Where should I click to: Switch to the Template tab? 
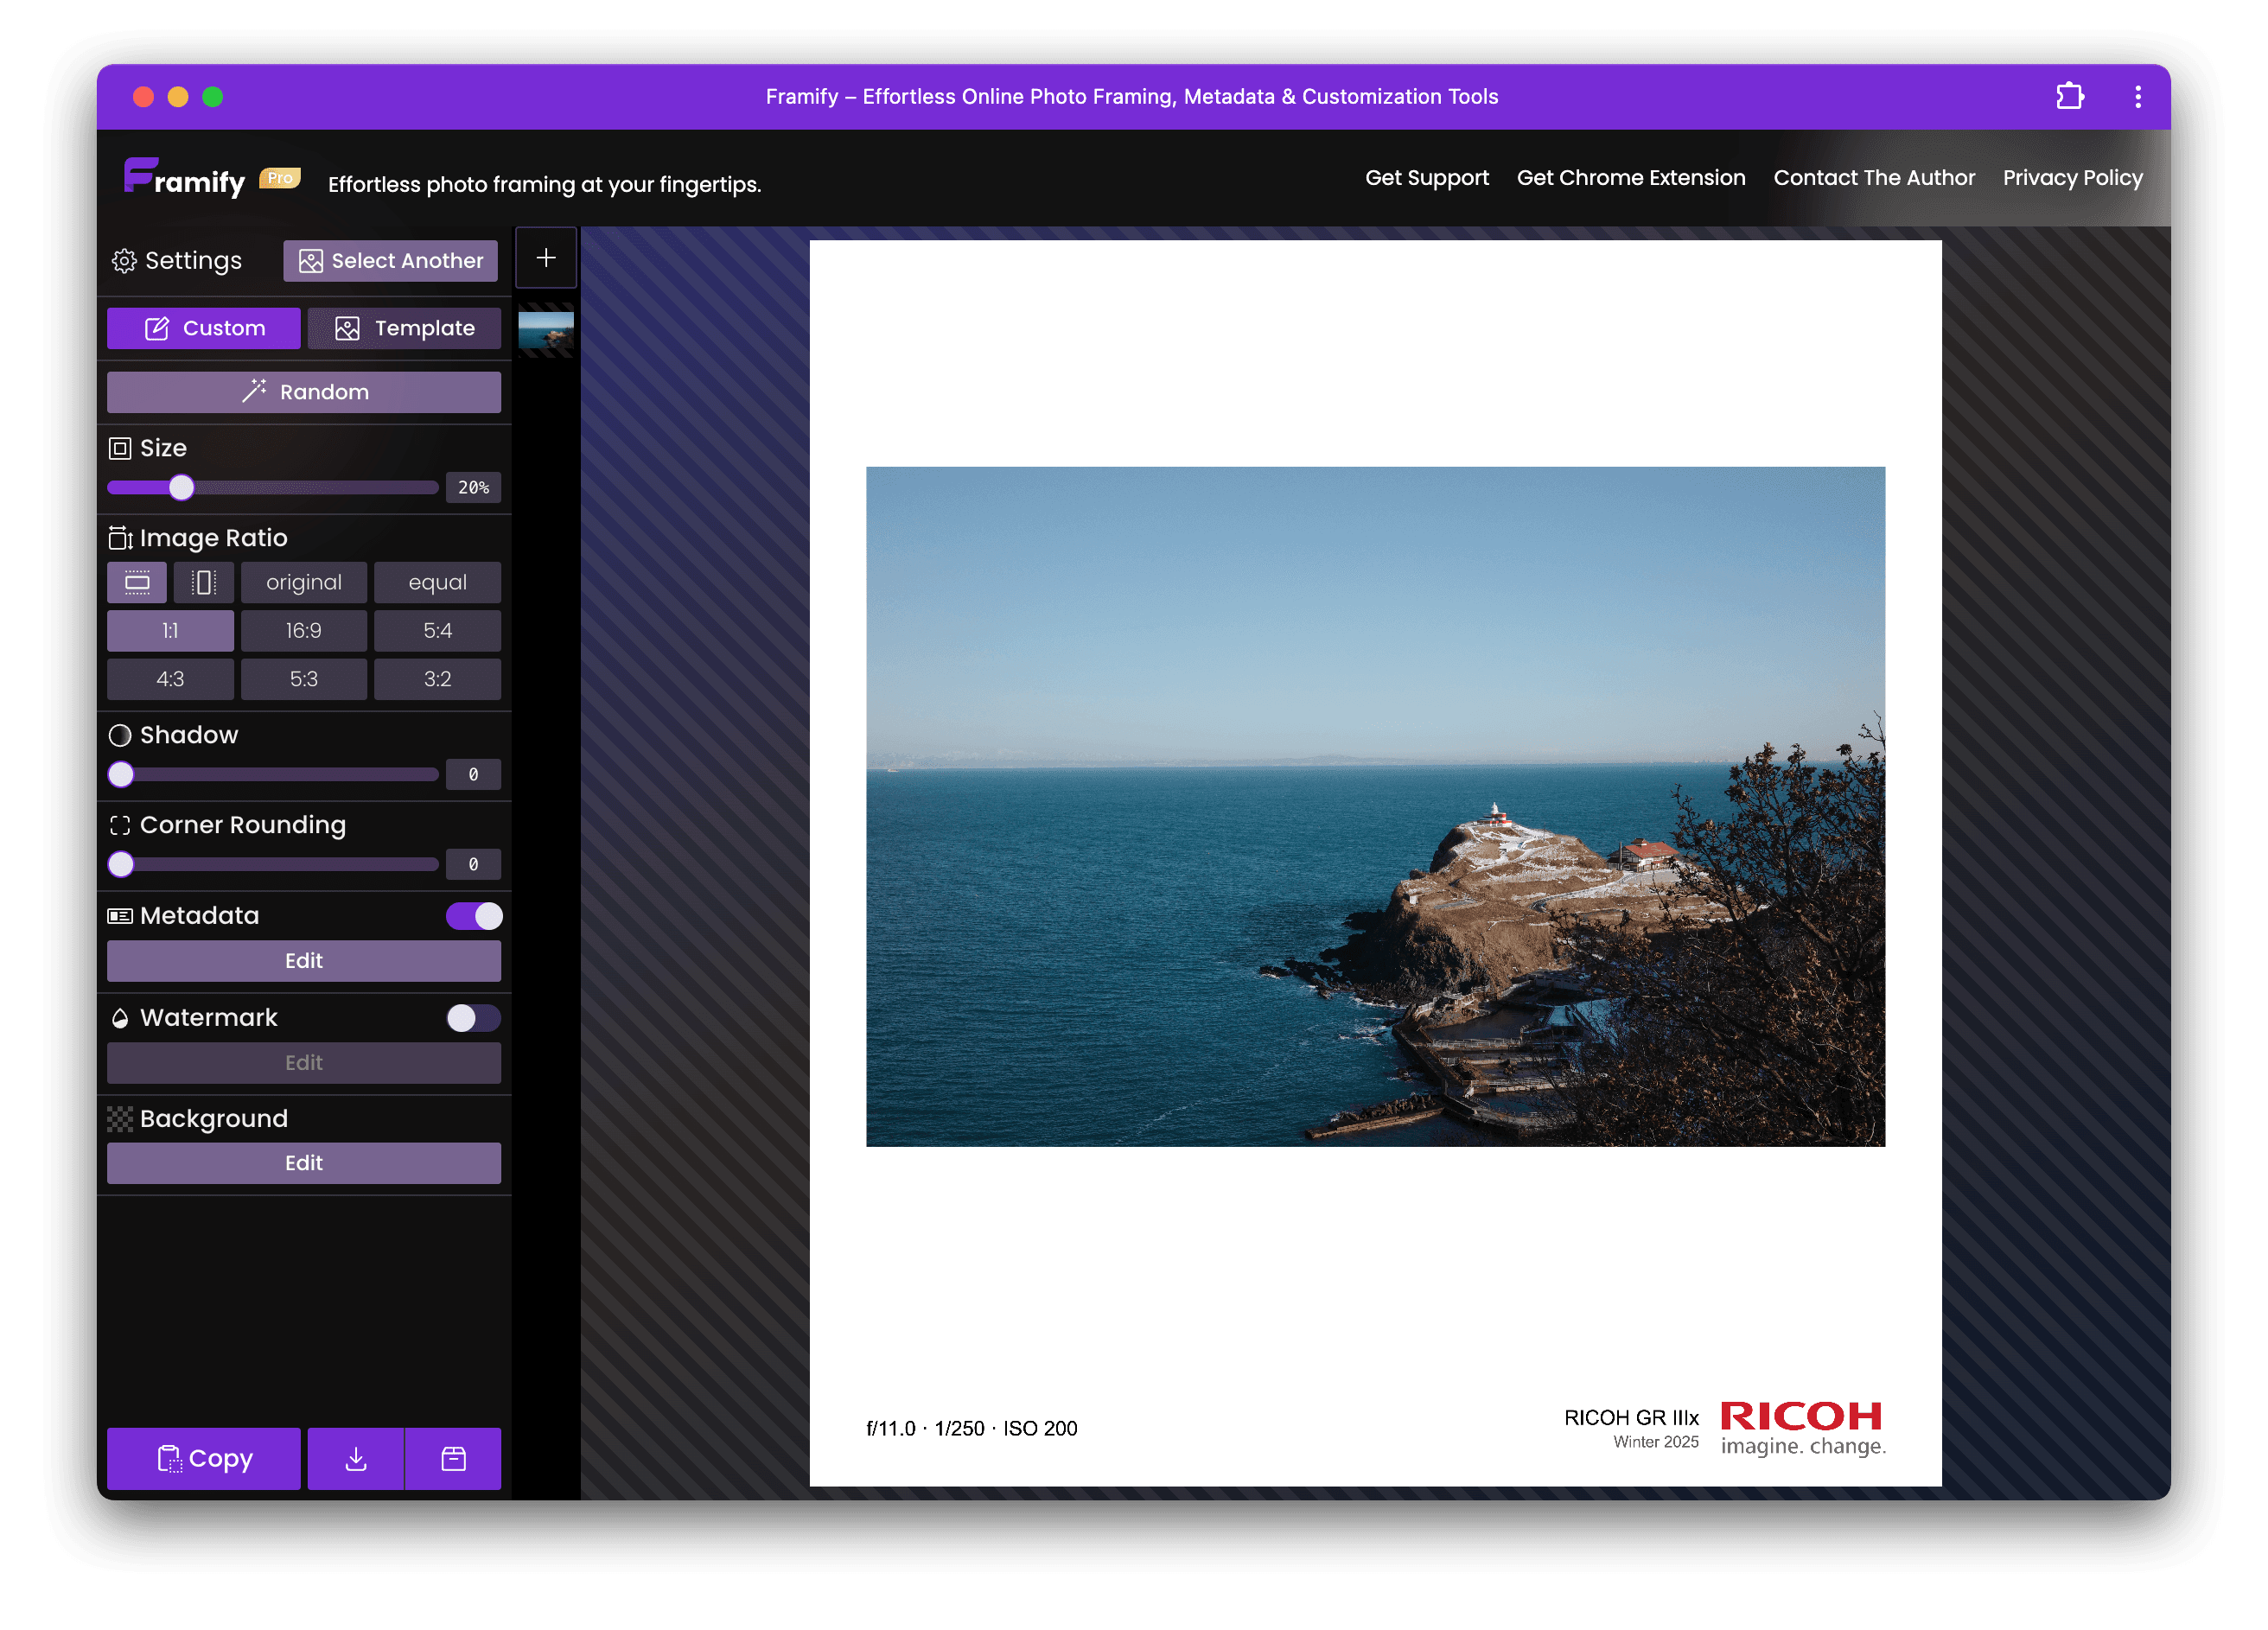coord(404,329)
